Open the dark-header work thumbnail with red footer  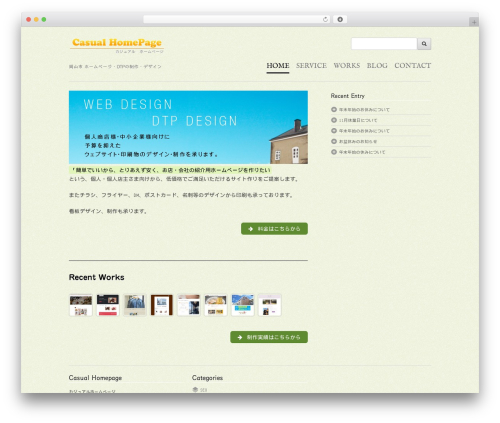[108, 305]
